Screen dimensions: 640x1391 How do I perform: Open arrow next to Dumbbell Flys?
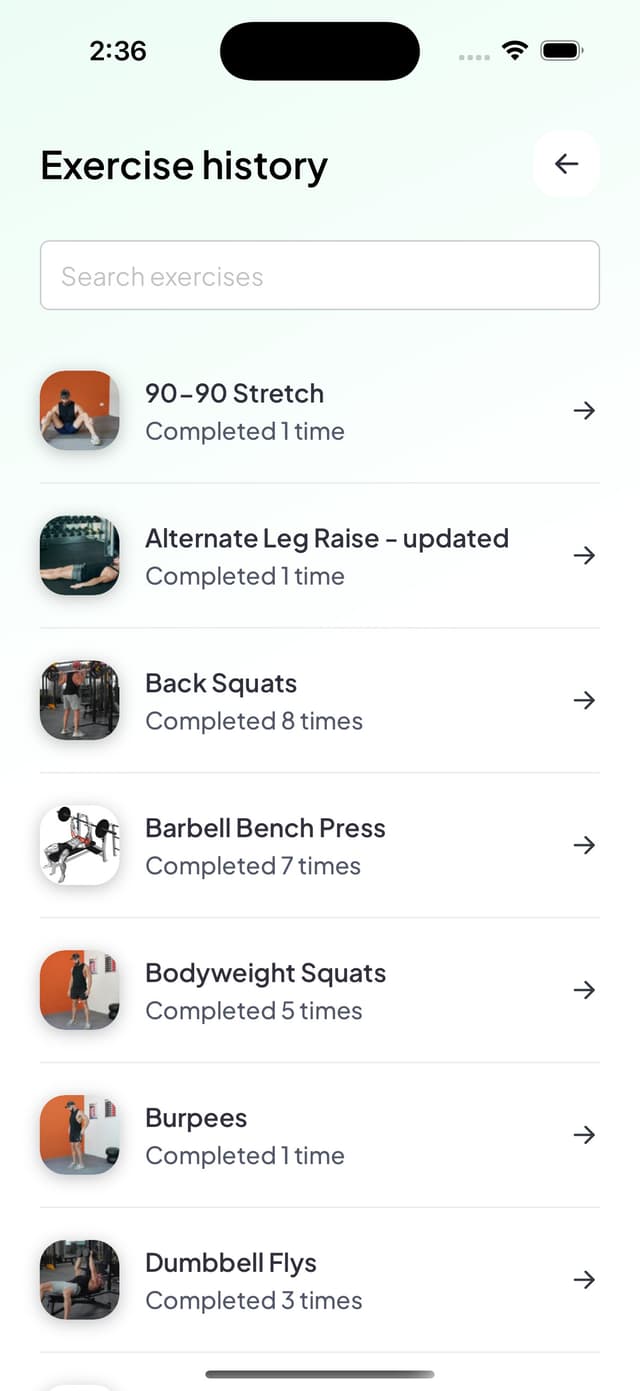tap(584, 1279)
